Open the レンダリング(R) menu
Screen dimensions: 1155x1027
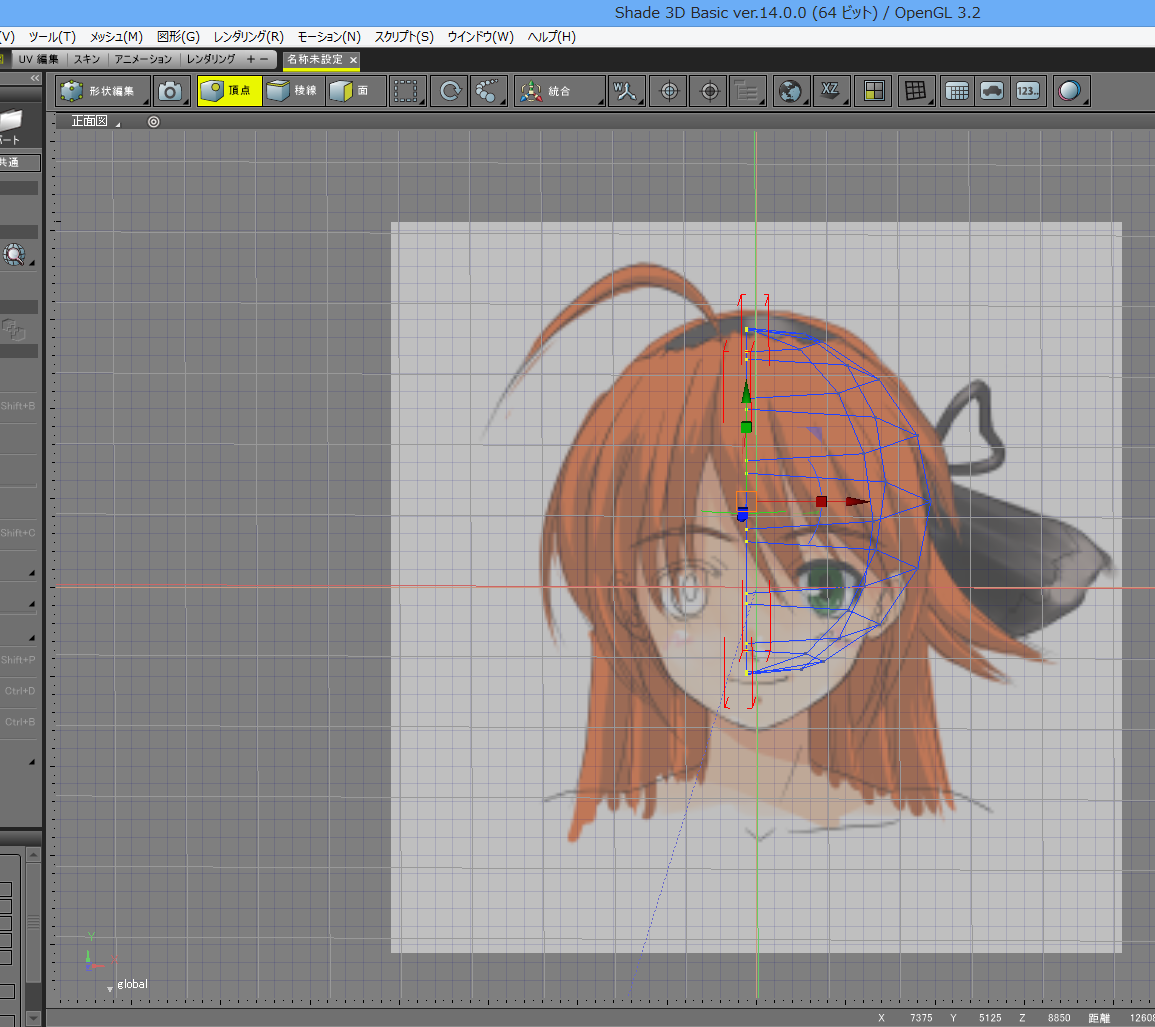click(x=248, y=37)
